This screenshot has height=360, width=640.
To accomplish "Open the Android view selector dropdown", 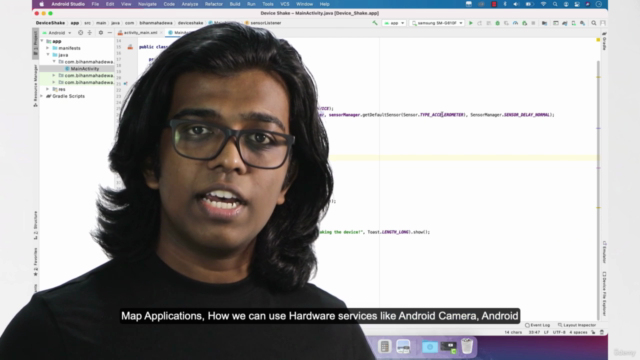I will (x=57, y=33).
